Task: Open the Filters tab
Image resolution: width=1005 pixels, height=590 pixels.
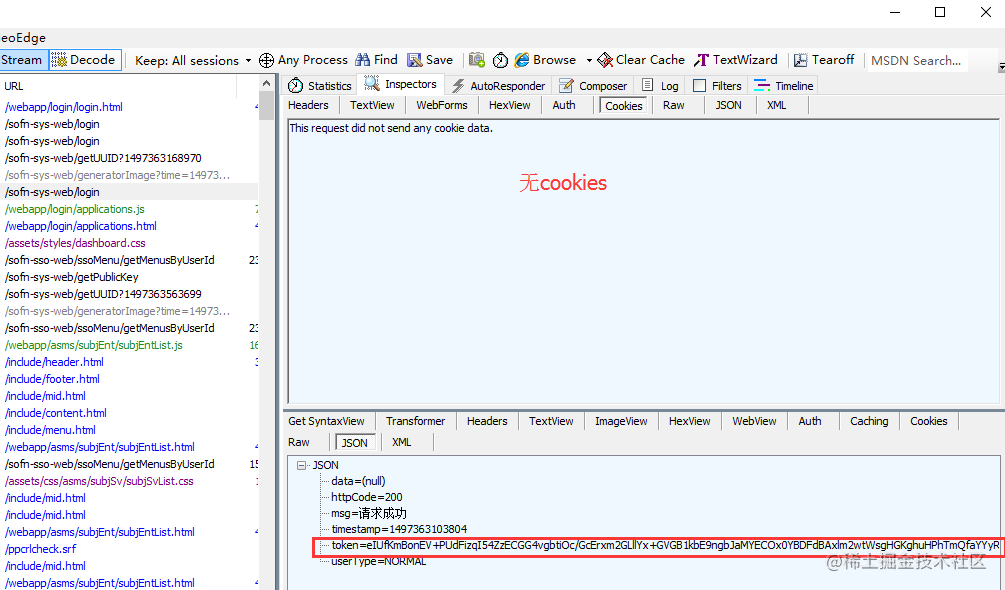Action: tap(717, 85)
